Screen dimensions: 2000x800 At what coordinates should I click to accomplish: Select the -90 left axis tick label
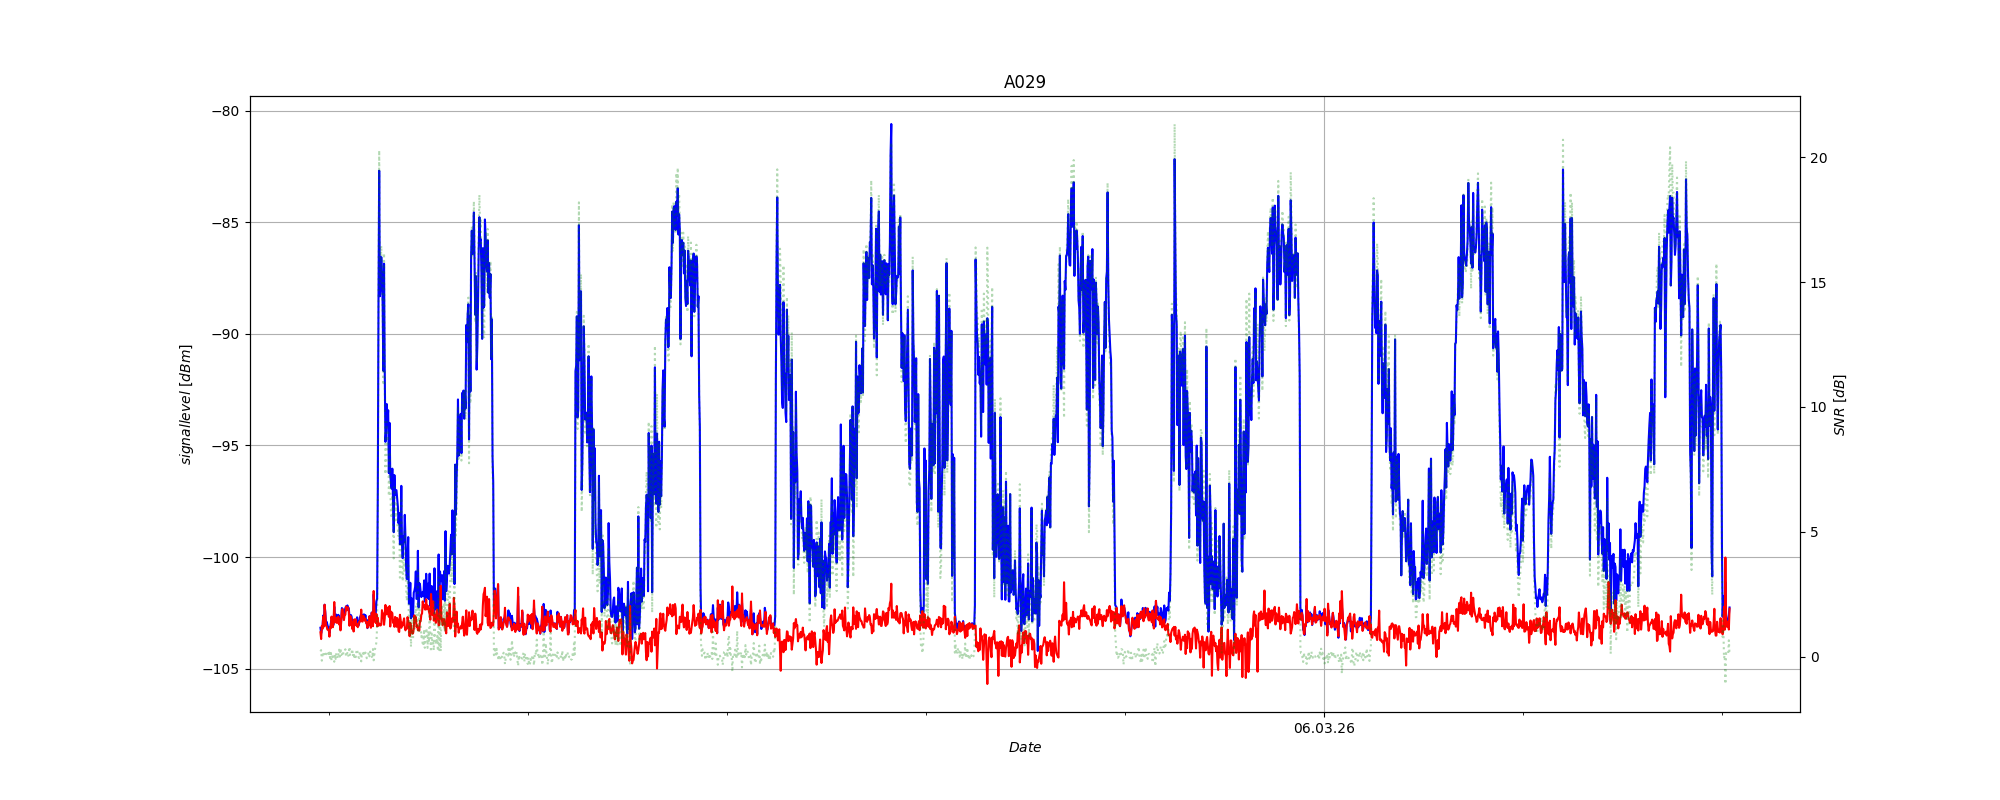pyautogui.click(x=226, y=334)
